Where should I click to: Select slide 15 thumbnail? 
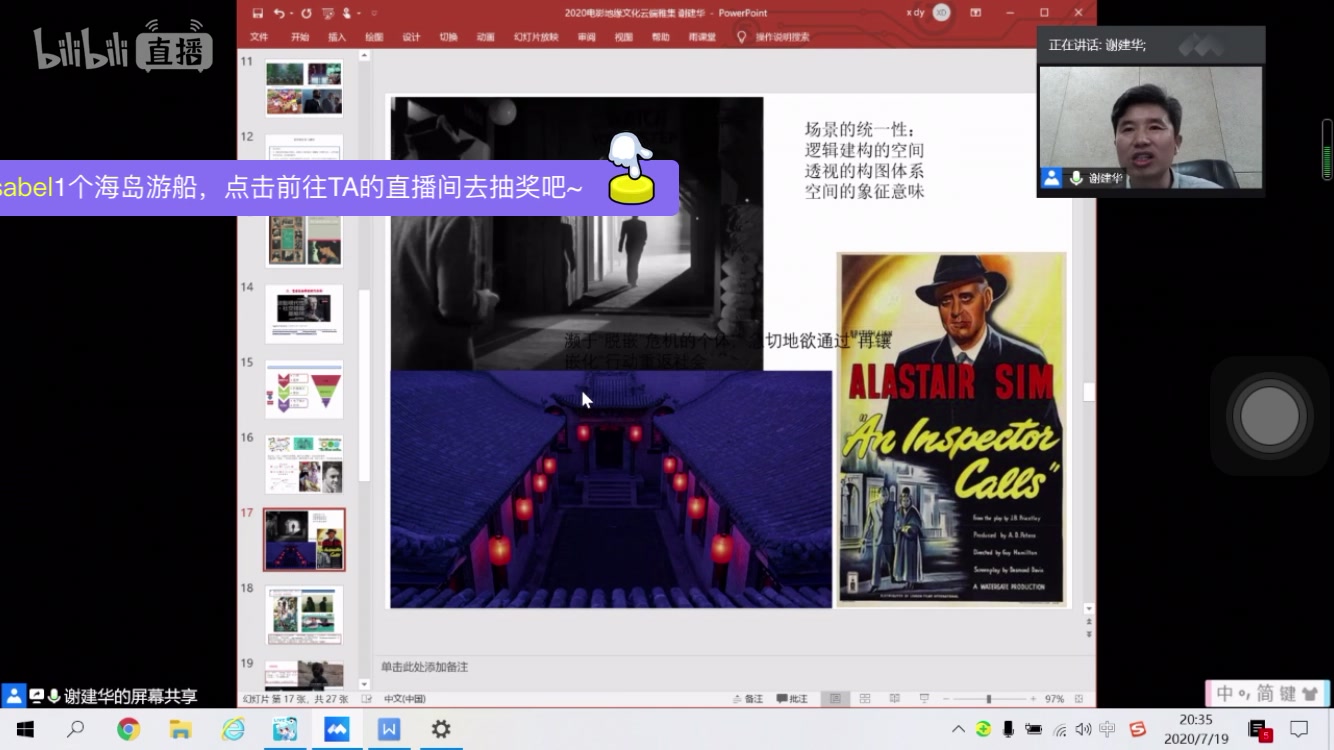(x=304, y=389)
